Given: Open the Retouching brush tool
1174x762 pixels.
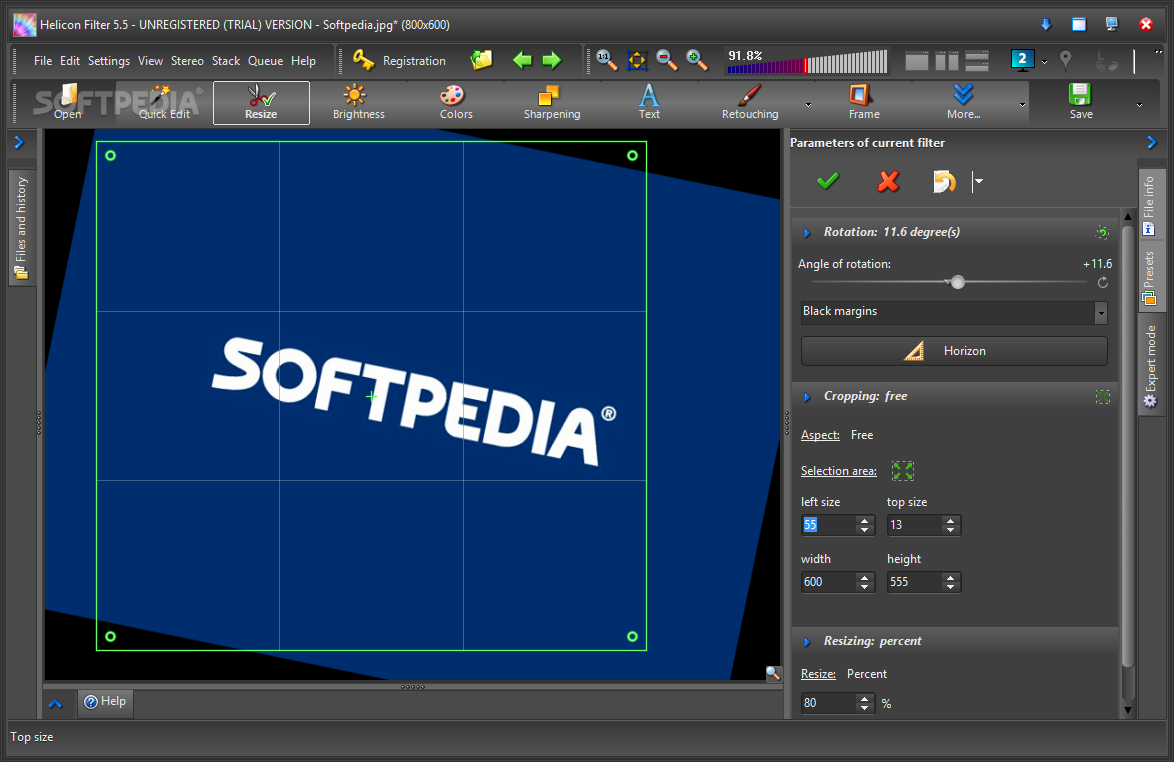Looking at the screenshot, I should tap(749, 102).
